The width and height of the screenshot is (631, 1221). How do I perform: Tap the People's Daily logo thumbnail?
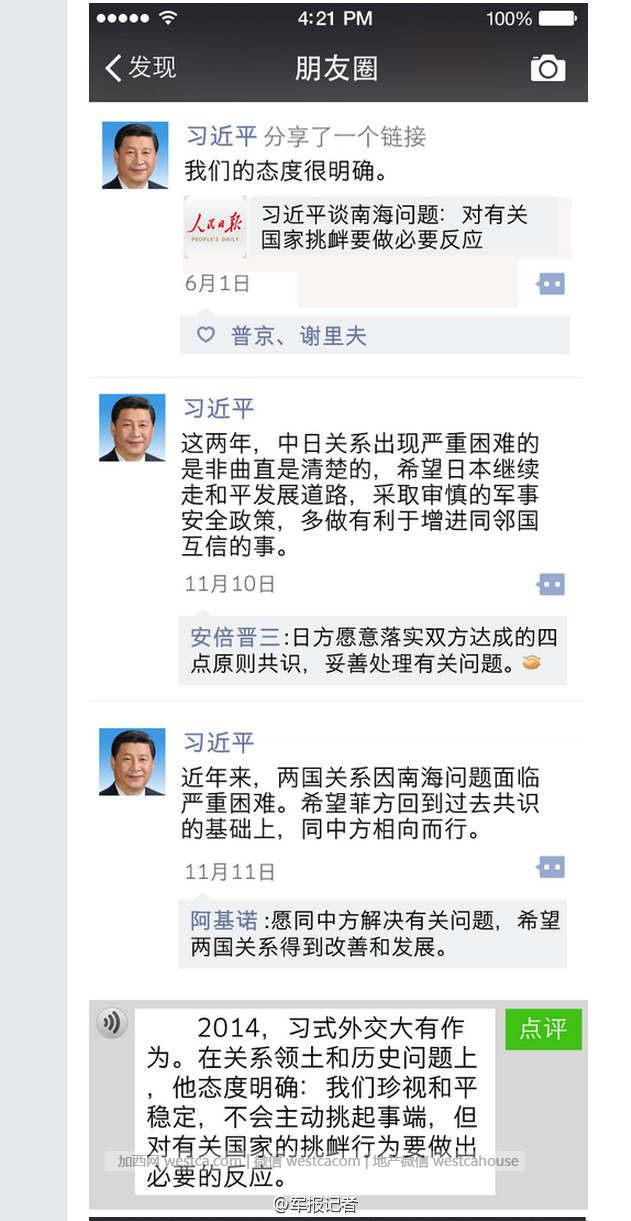(215, 227)
